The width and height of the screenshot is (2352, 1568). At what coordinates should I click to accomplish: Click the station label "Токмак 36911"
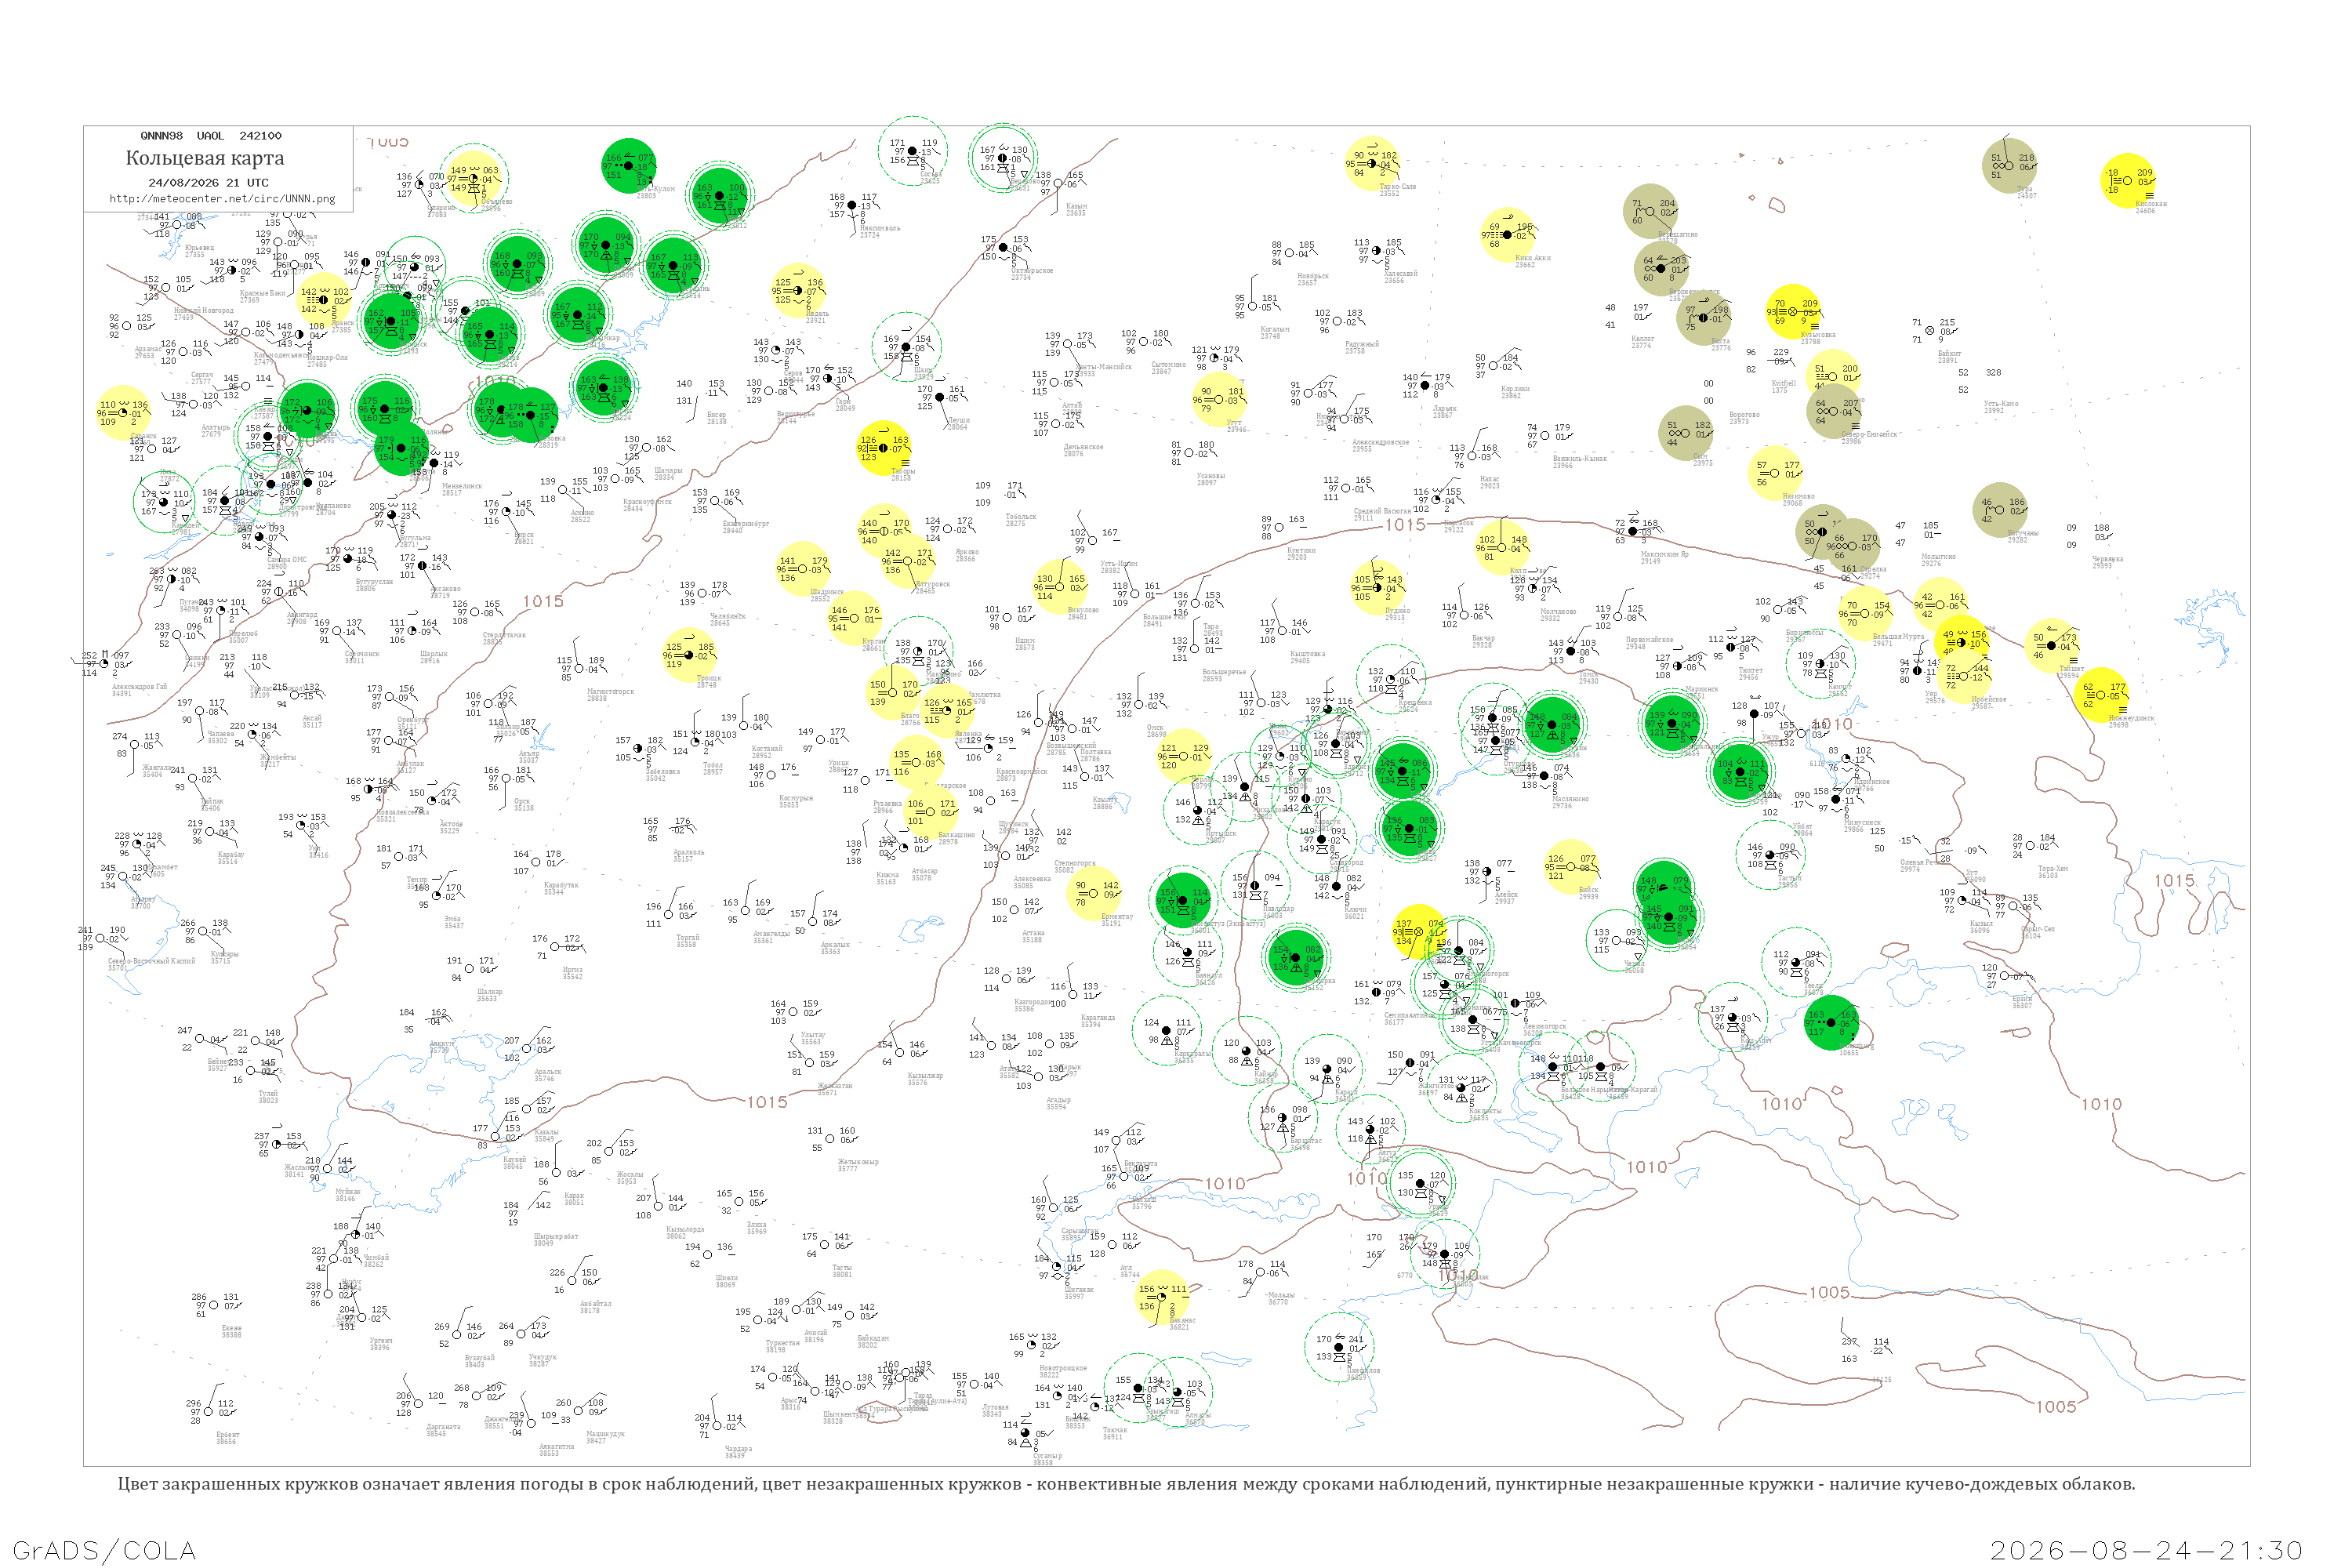pos(1114,1433)
